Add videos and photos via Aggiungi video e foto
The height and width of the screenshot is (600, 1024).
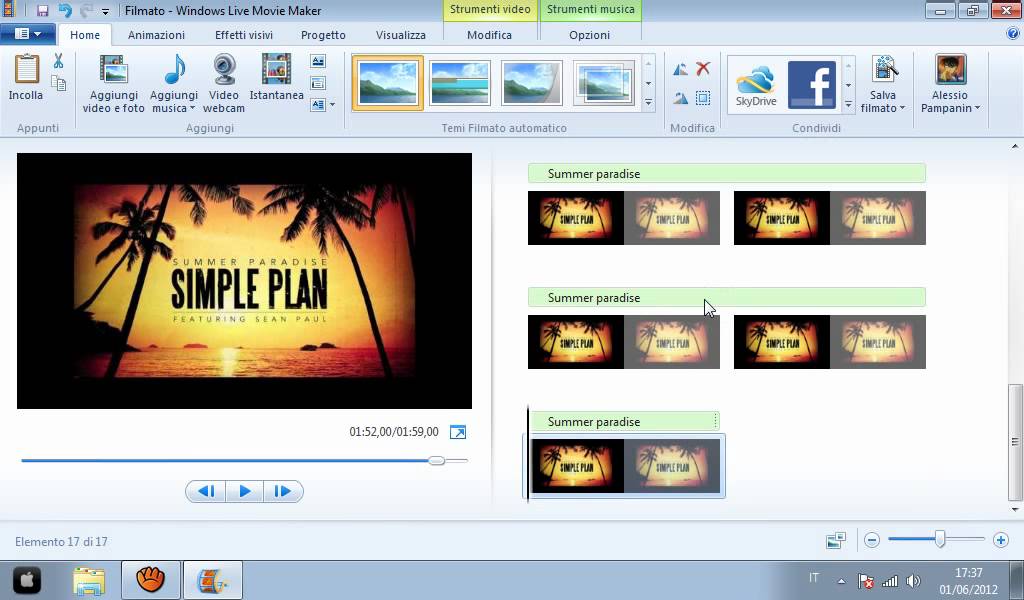pyautogui.click(x=114, y=84)
